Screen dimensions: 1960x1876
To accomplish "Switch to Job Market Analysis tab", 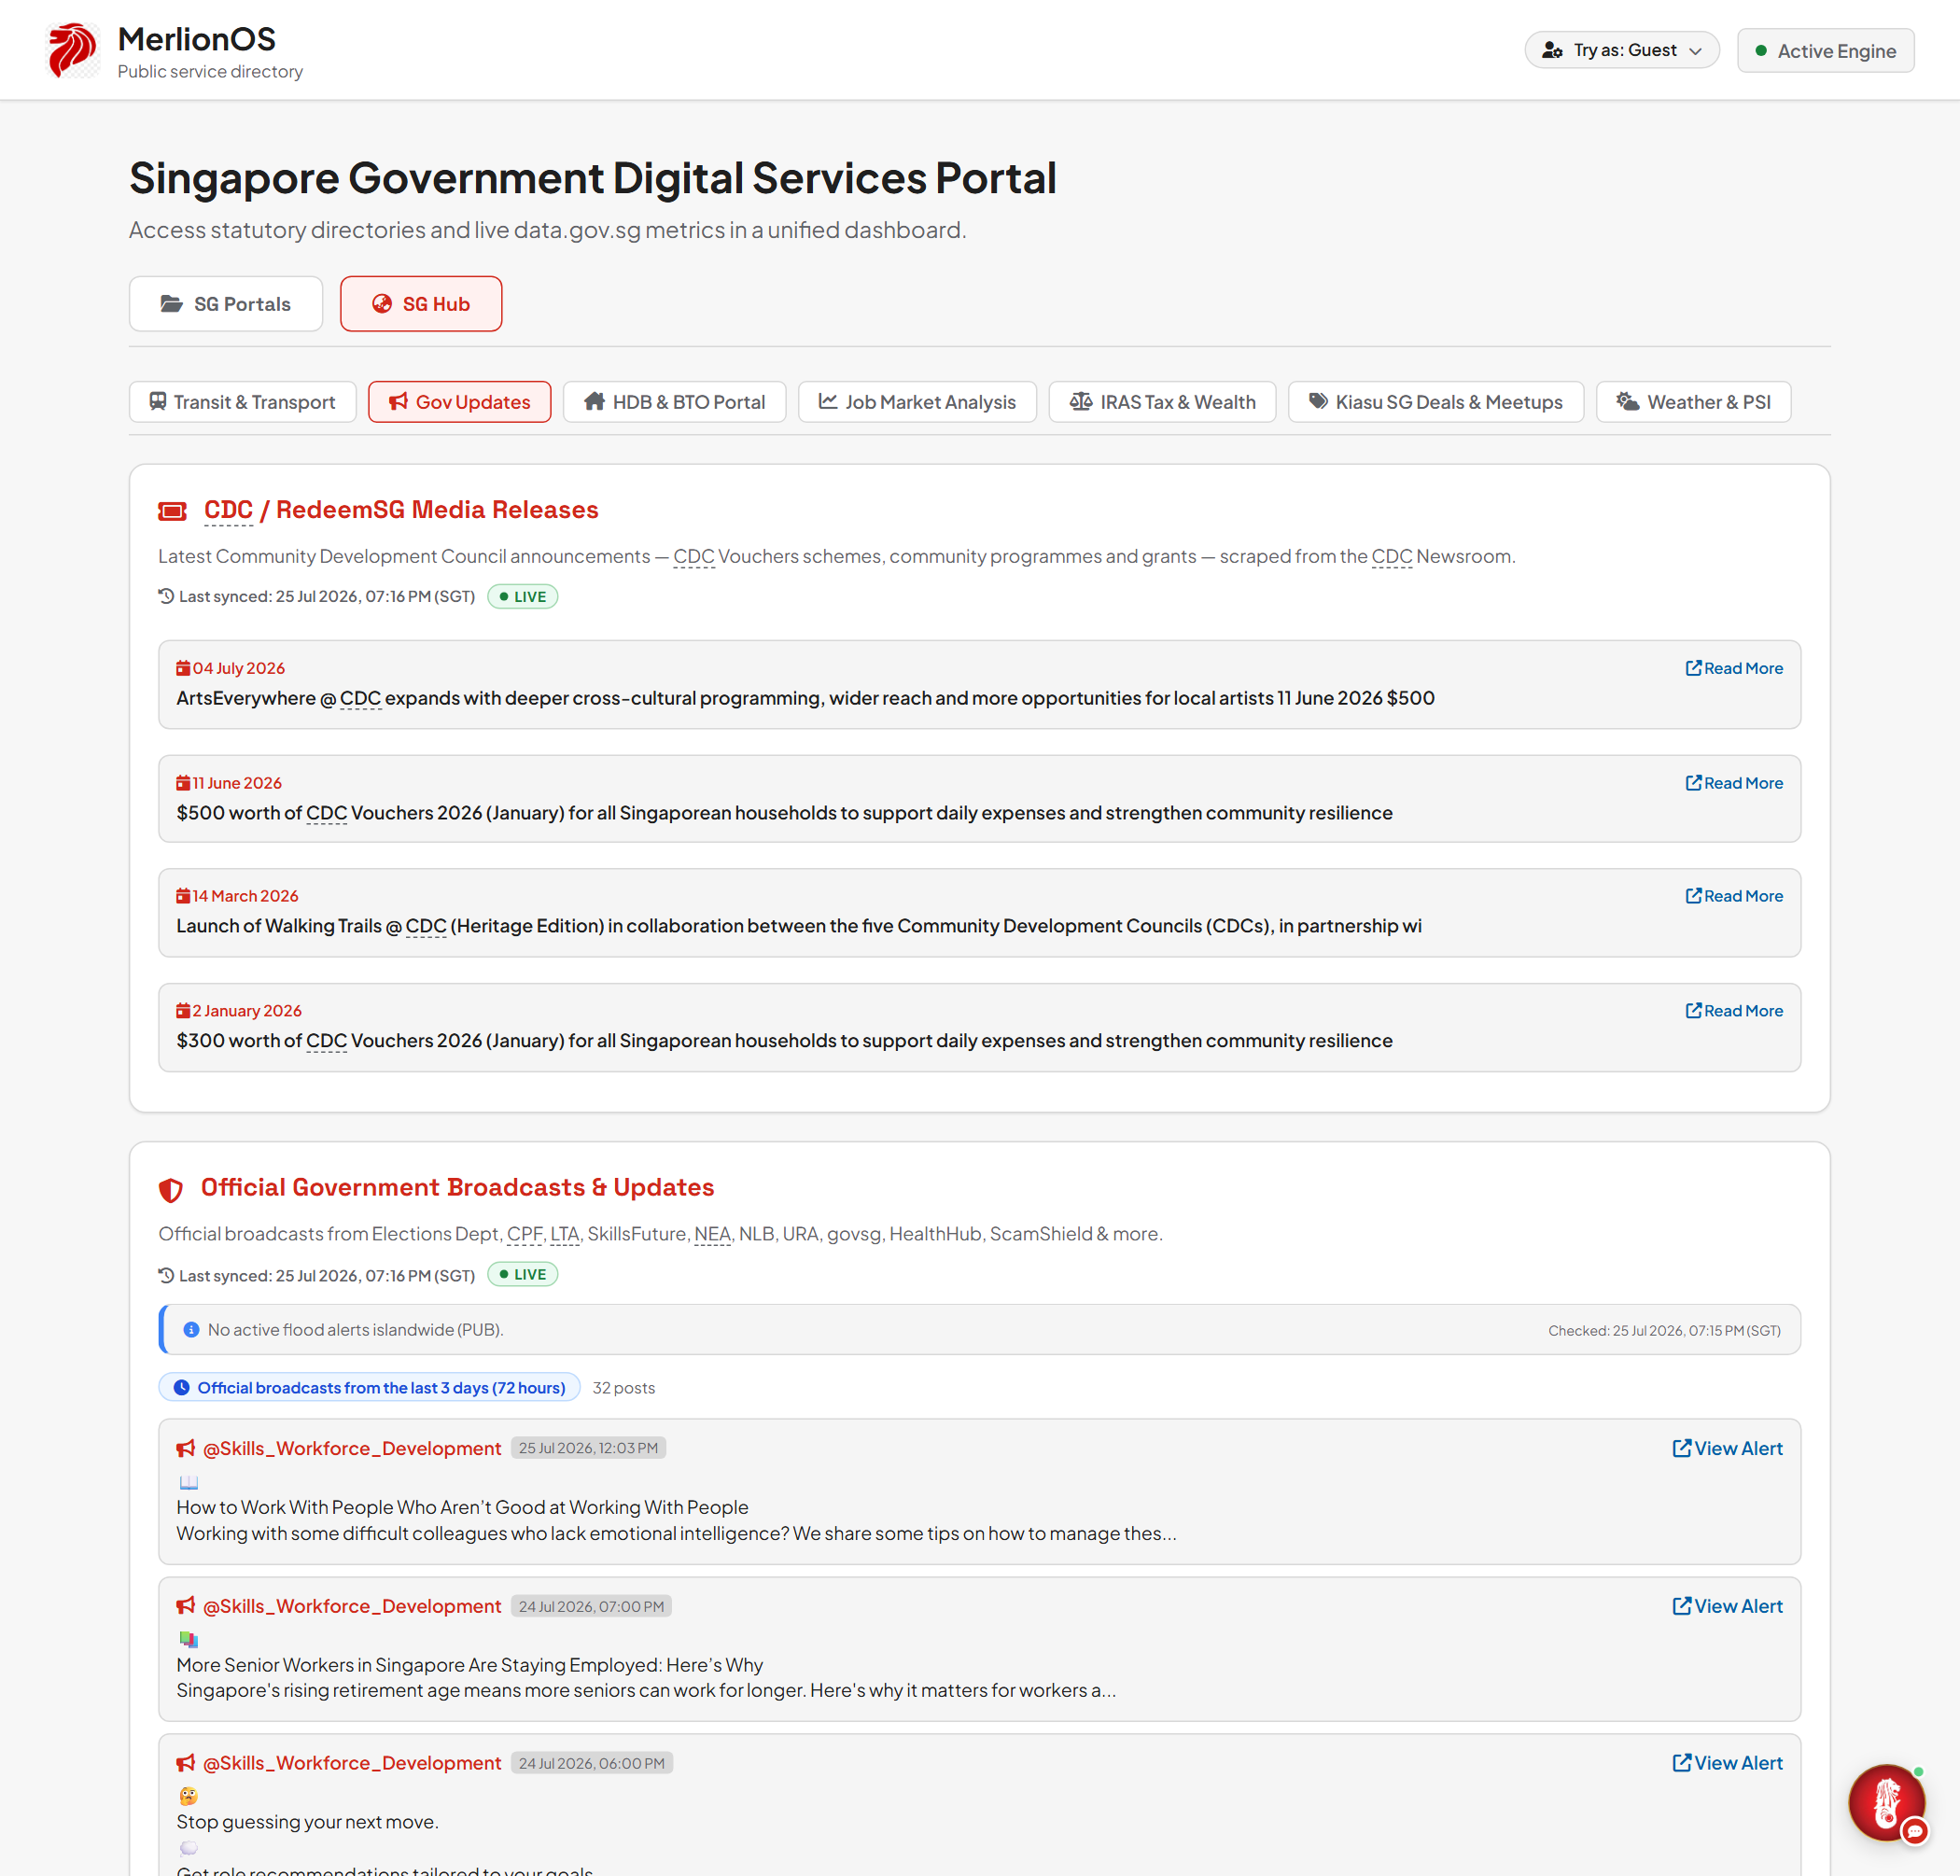I will pos(917,402).
